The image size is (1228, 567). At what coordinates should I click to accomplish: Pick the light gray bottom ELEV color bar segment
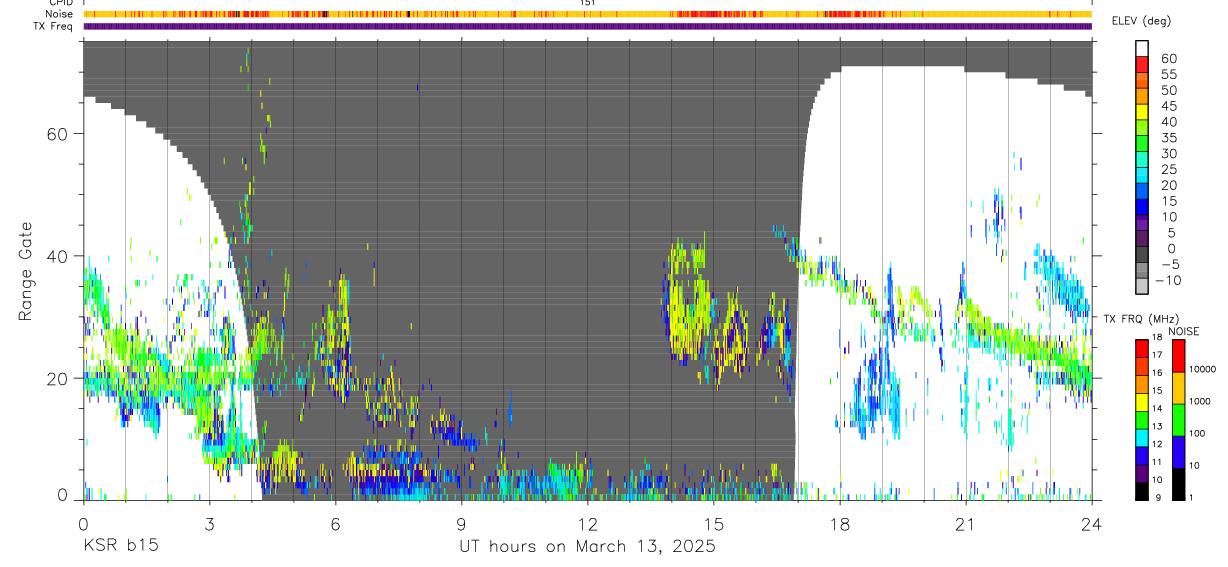point(1143,287)
